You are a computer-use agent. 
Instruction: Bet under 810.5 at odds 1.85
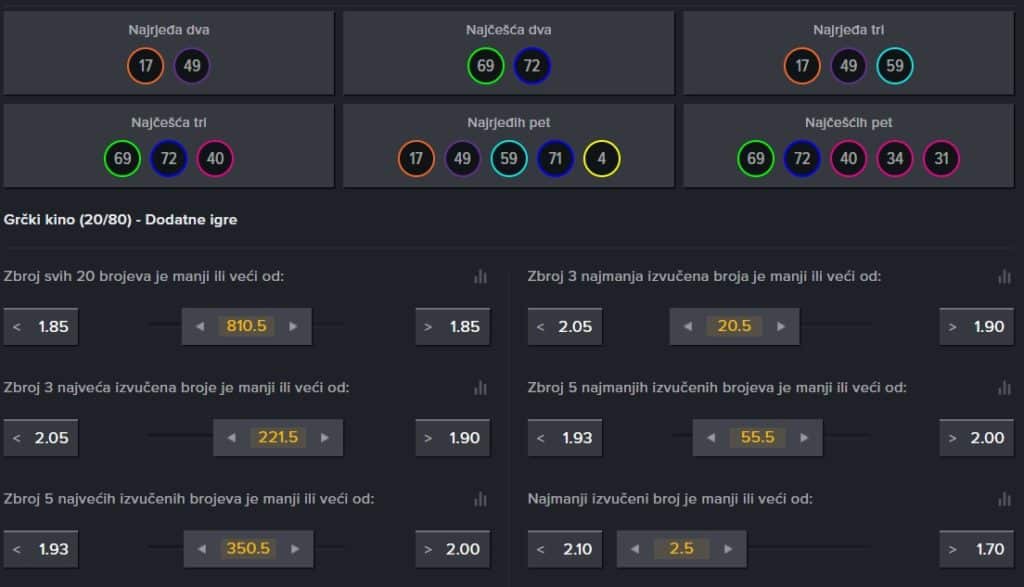(41, 326)
